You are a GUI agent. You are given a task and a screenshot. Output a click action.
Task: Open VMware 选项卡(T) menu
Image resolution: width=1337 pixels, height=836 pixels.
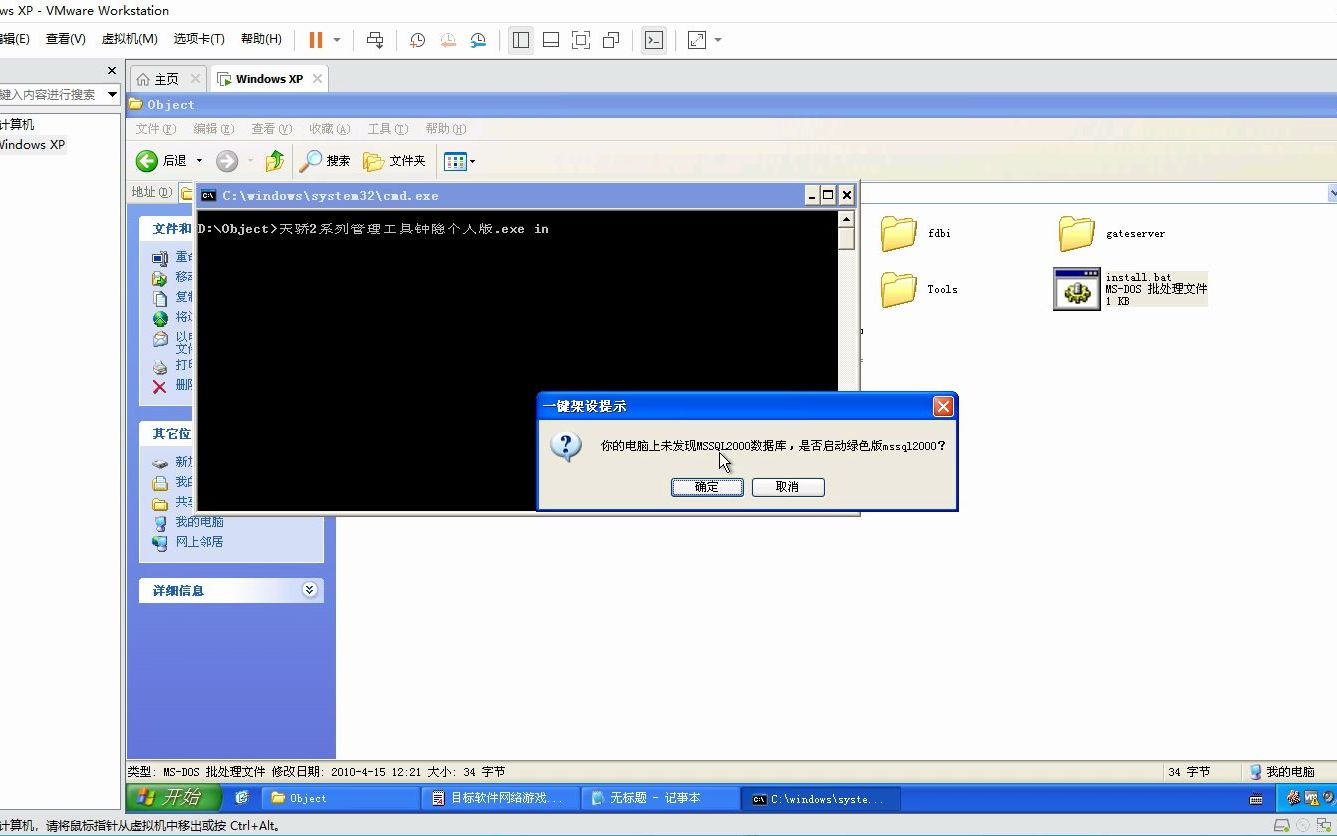pyautogui.click(x=199, y=39)
